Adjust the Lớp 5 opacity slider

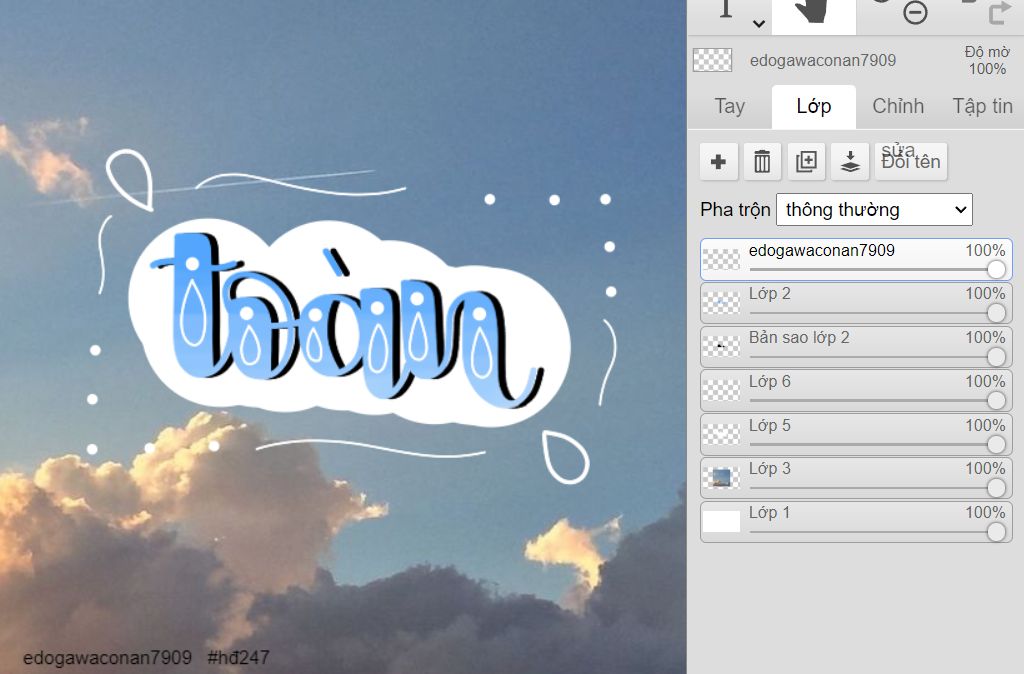[x=877, y=444]
